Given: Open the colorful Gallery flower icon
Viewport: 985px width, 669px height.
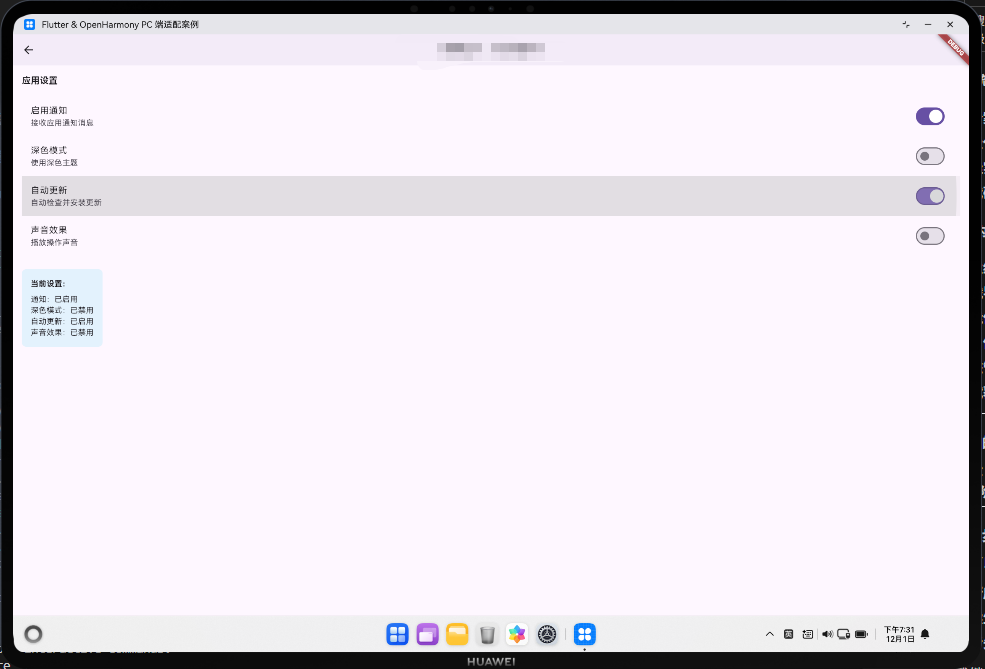Looking at the screenshot, I should [517, 634].
